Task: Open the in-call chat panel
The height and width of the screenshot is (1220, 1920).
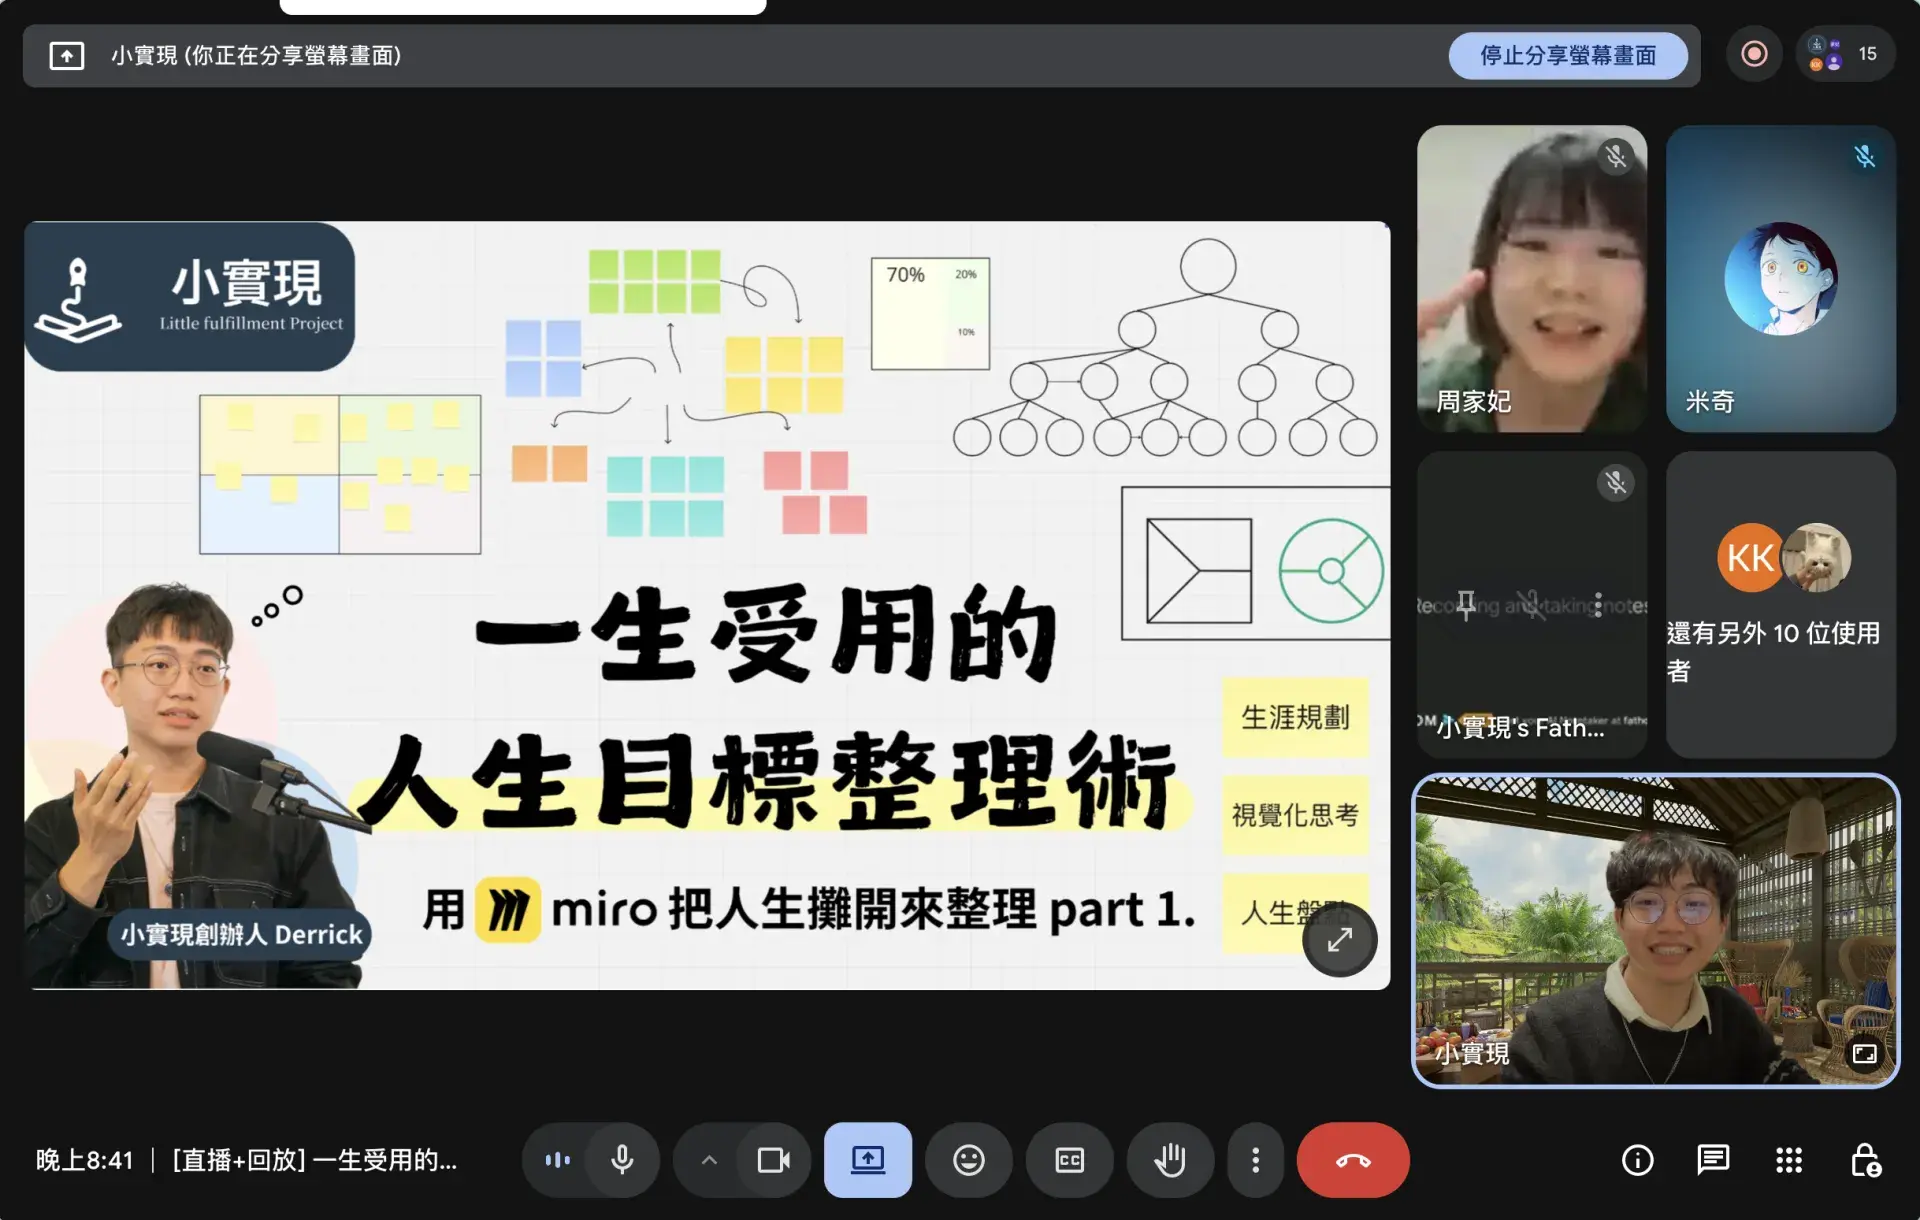Action: 1713,1160
